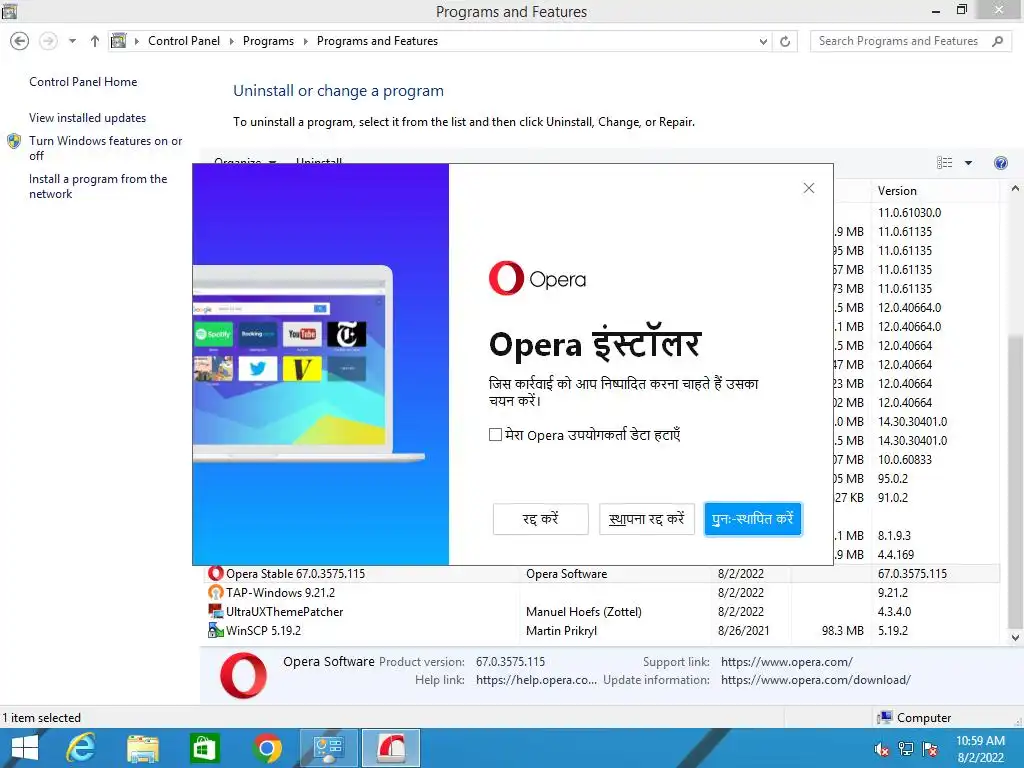Select Programs and Features breadcrumb
Image resolution: width=1024 pixels, height=768 pixels.
click(377, 41)
